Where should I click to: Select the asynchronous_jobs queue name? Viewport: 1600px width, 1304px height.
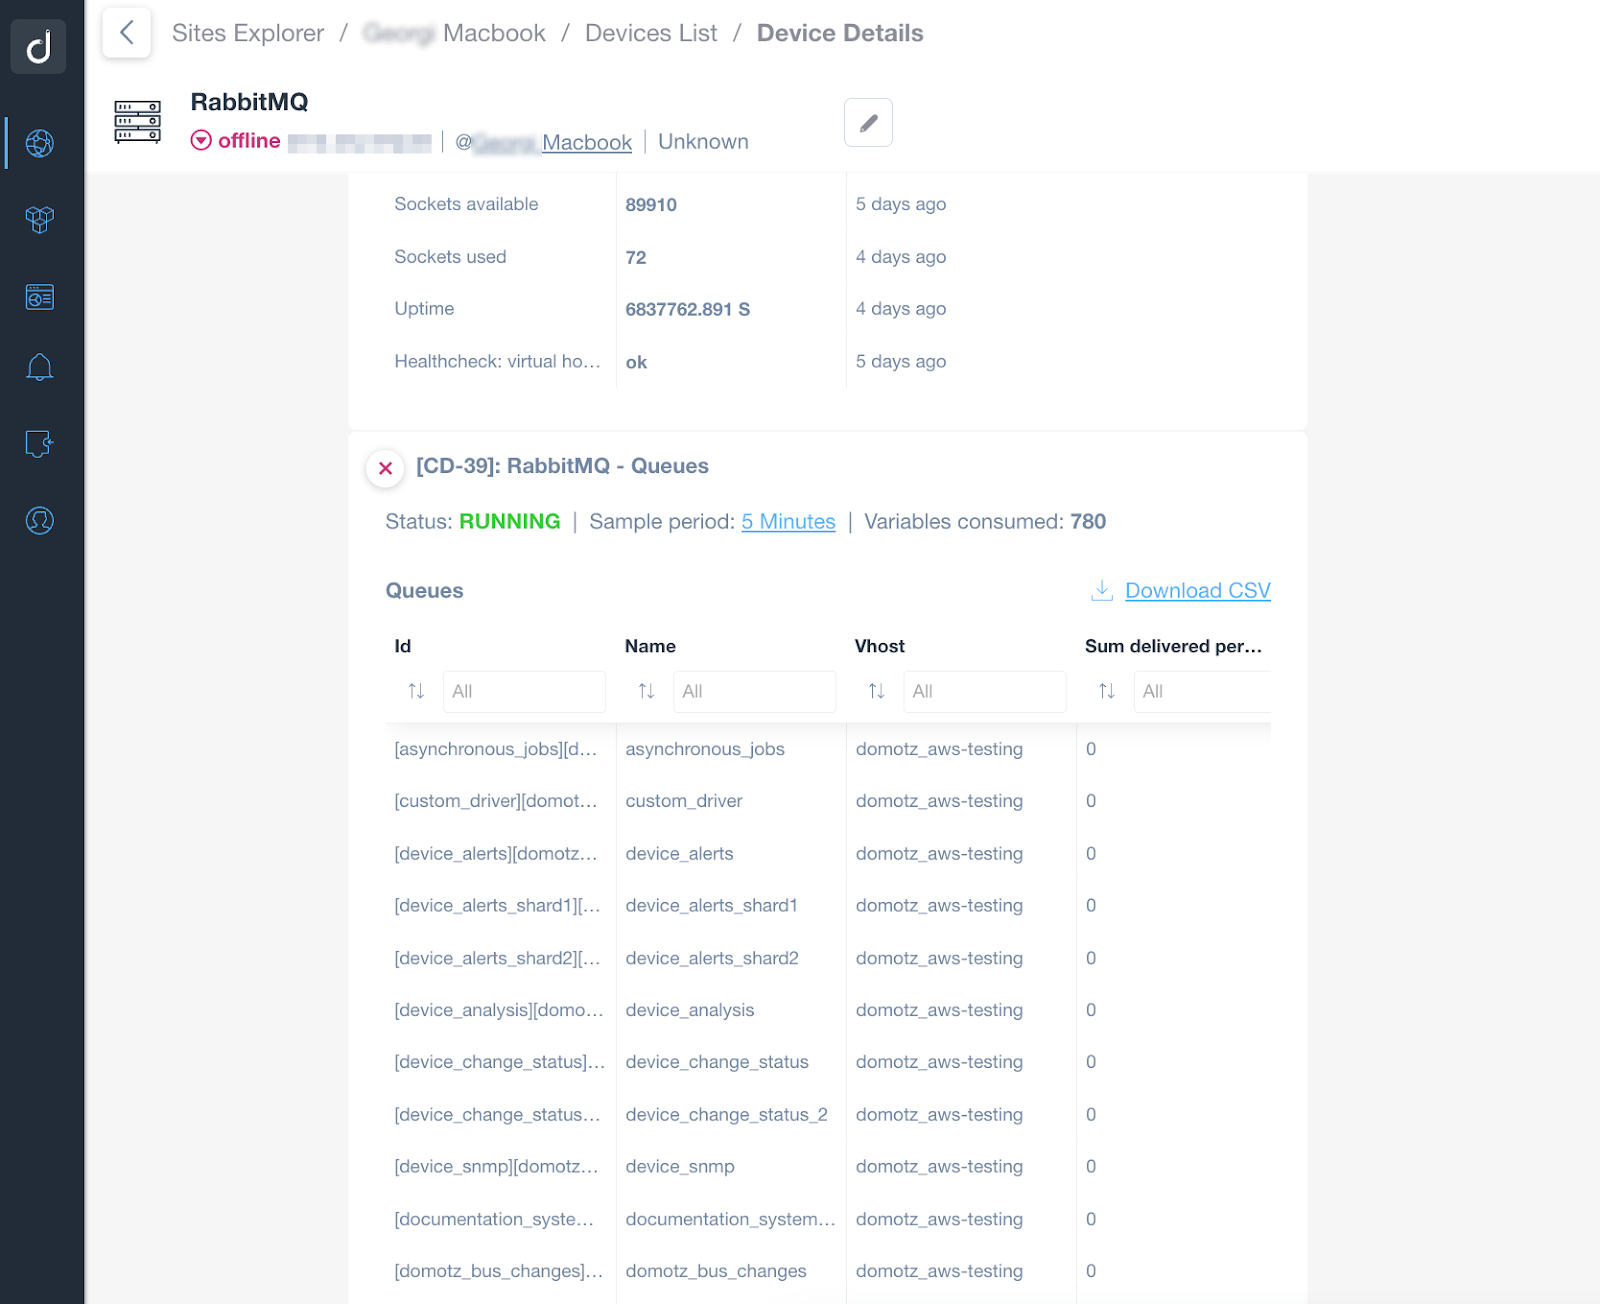pyautogui.click(x=705, y=749)
